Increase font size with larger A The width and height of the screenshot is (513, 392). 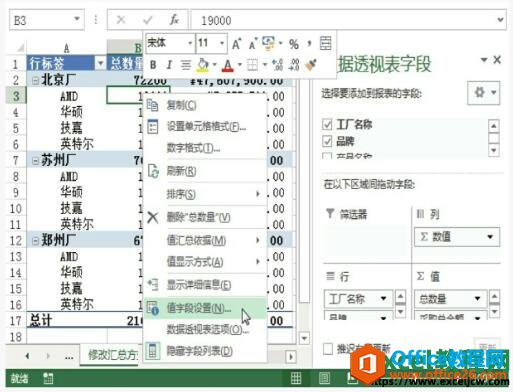[x=236, y=44]
